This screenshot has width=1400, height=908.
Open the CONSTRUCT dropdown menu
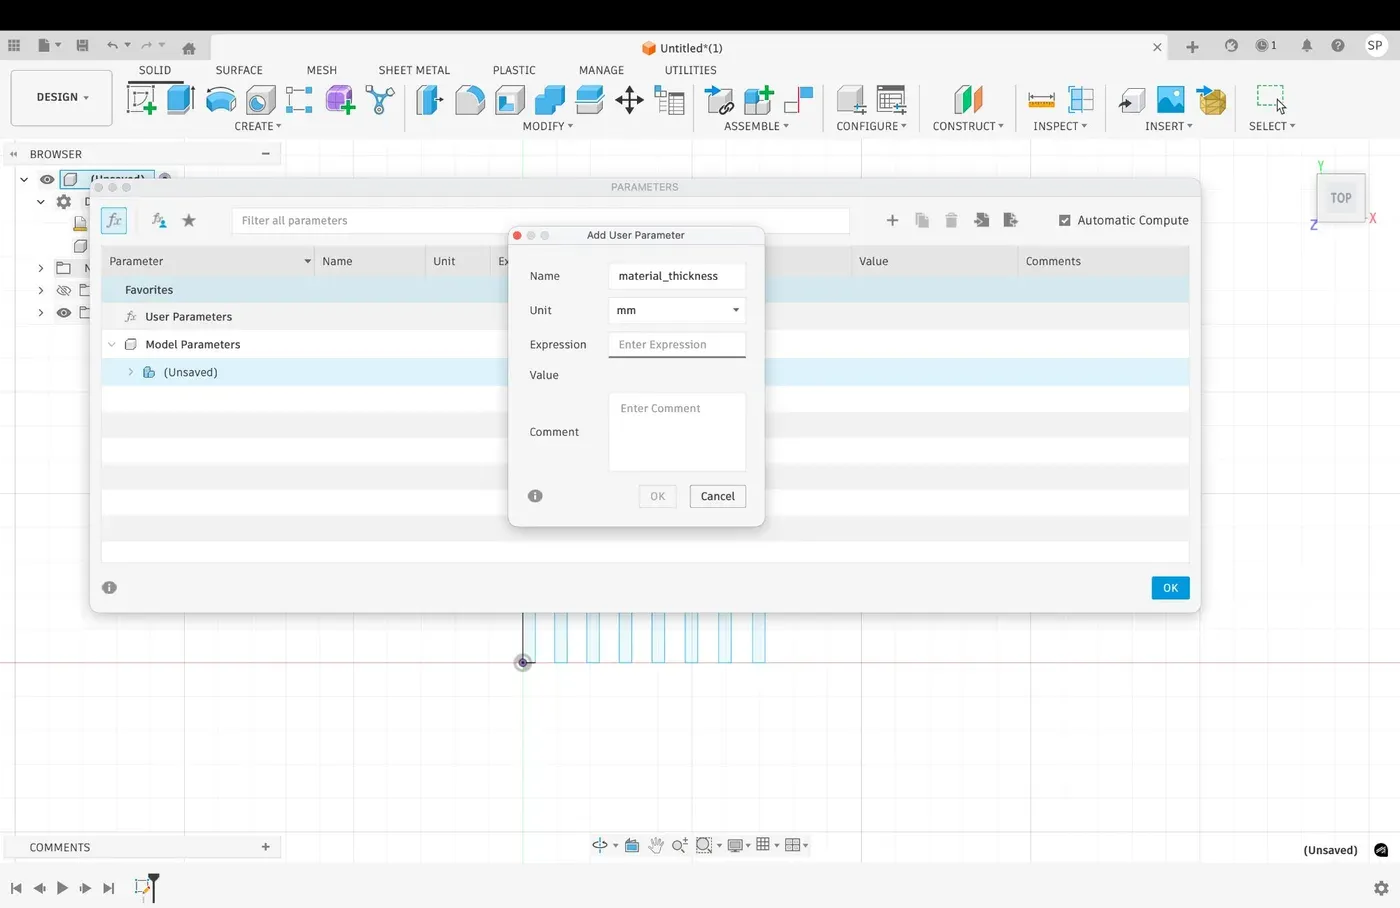(x=968, y=126)
